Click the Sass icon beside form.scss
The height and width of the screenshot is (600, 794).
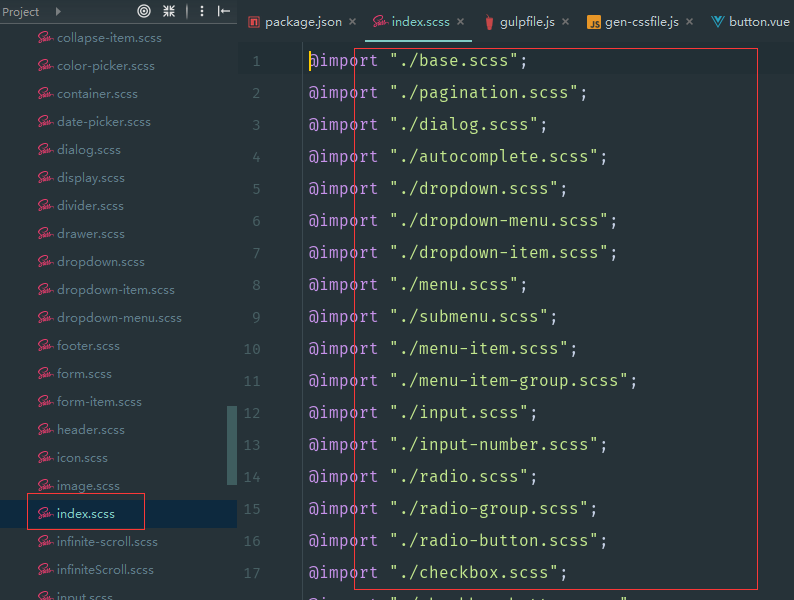(x=46, y=373)
